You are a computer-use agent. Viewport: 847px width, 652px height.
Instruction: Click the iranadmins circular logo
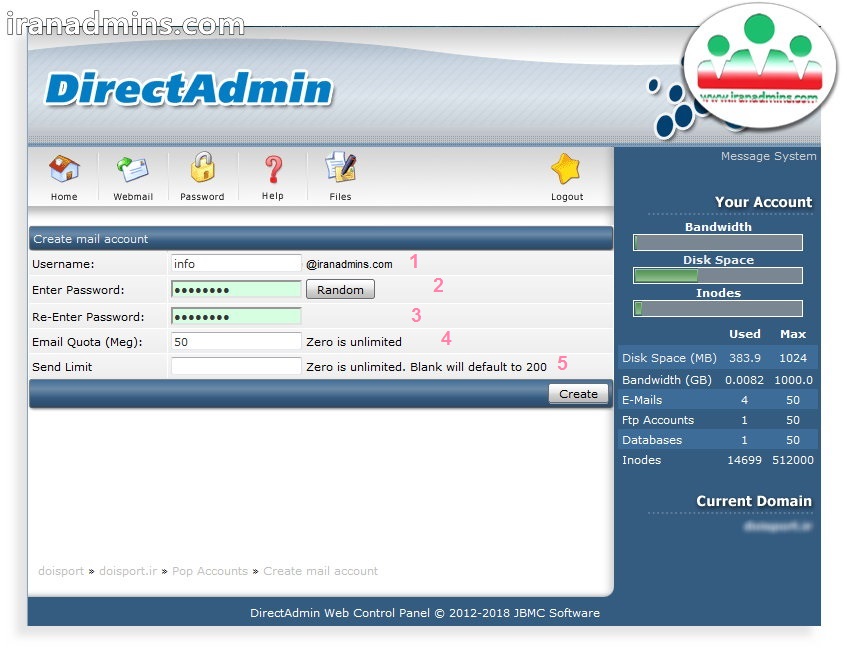[x=760, y=64]
